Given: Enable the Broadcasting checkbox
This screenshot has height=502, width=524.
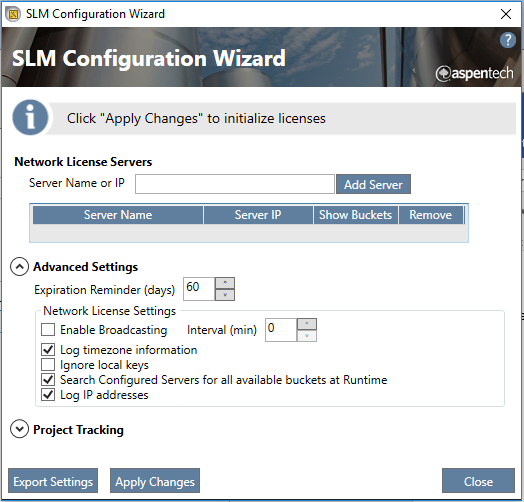Looking at the screenshot, I should click(48, 330).
